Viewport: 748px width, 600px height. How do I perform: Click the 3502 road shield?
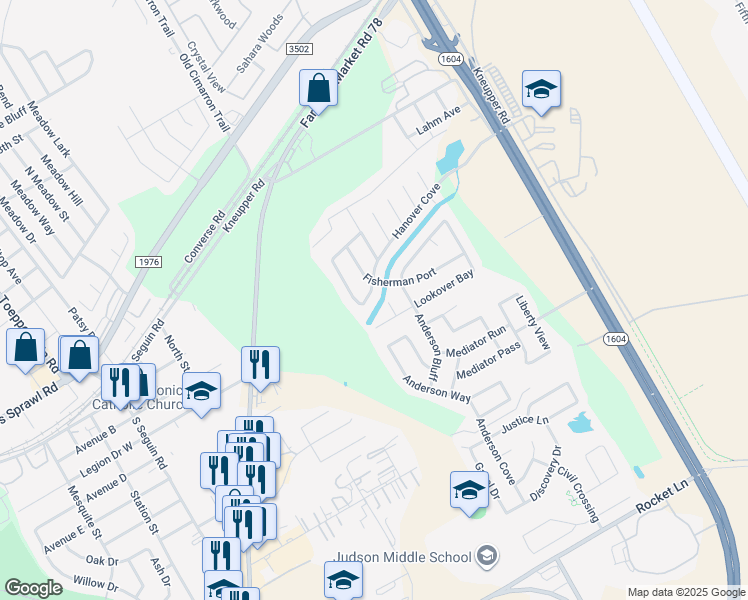pyautogui.click(x=299, y=49)
